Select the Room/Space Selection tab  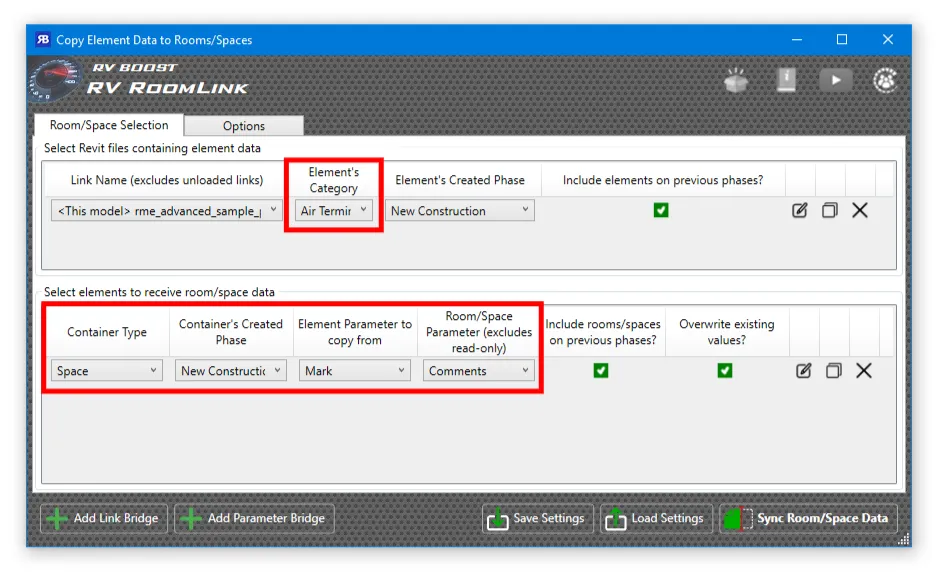tap(109, 125)
